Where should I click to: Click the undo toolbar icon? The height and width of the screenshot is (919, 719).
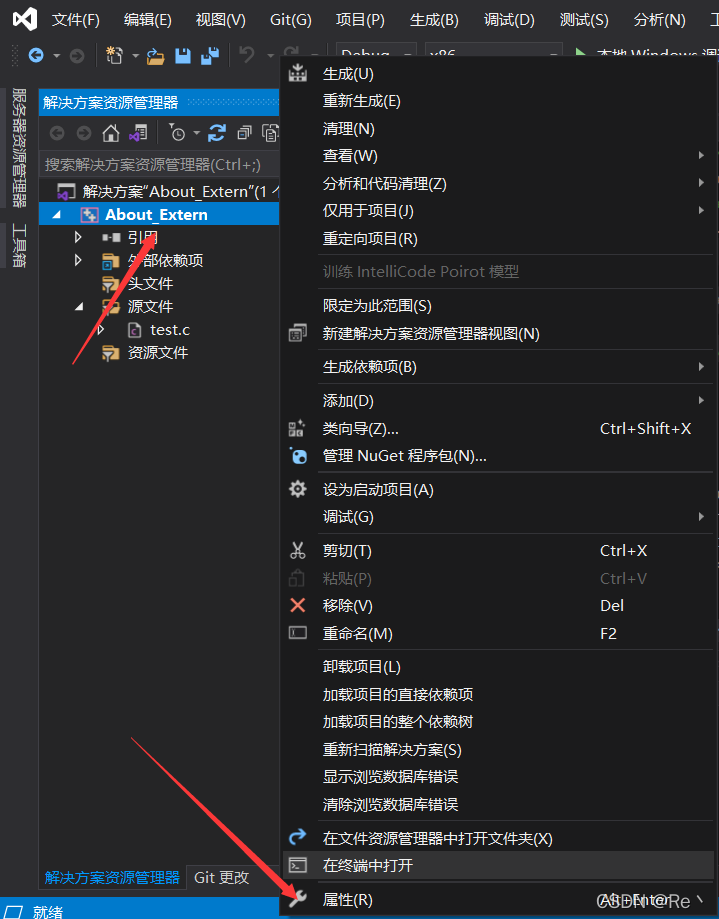point(247,55)
